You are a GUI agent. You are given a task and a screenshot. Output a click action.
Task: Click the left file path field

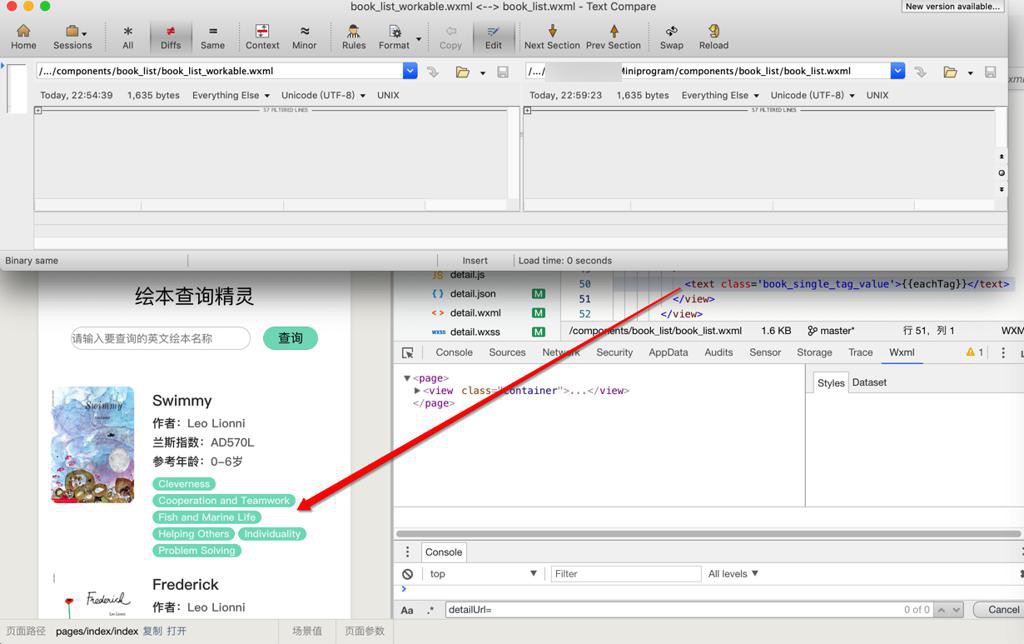point(220,71)
